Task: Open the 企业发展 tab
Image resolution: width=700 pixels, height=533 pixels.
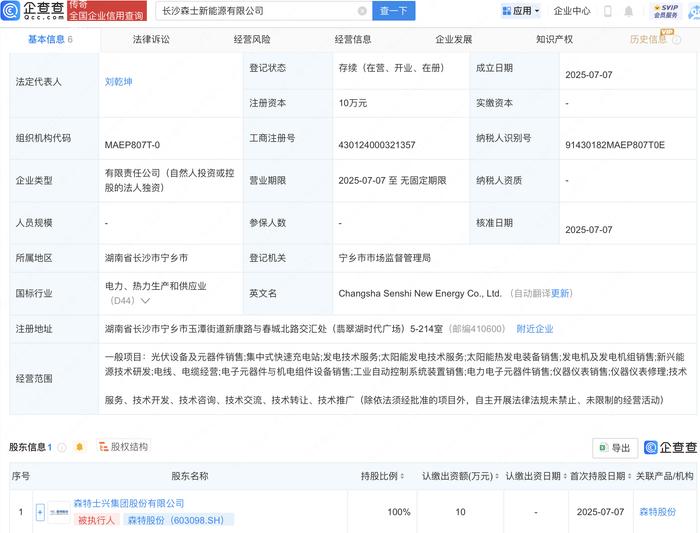Action: click(x=454, y=39)
